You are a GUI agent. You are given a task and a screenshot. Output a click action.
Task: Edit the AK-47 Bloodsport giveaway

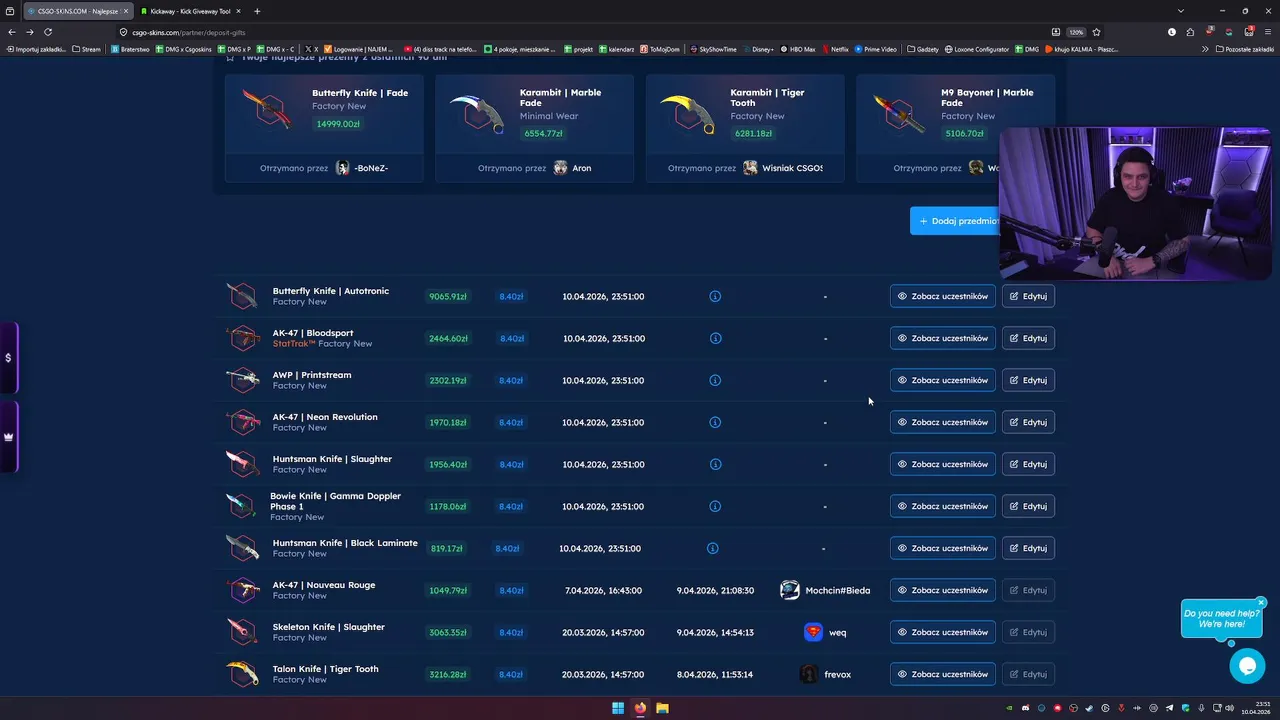pos(1028,338)
